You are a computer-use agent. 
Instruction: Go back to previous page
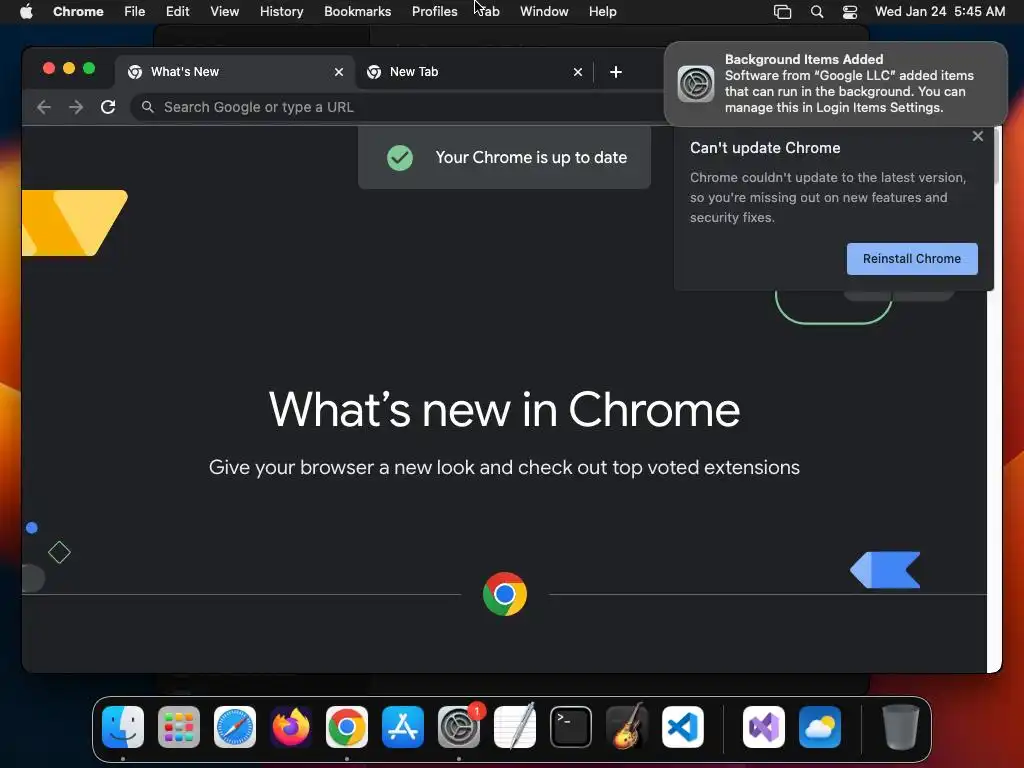[x=44, y=107]
